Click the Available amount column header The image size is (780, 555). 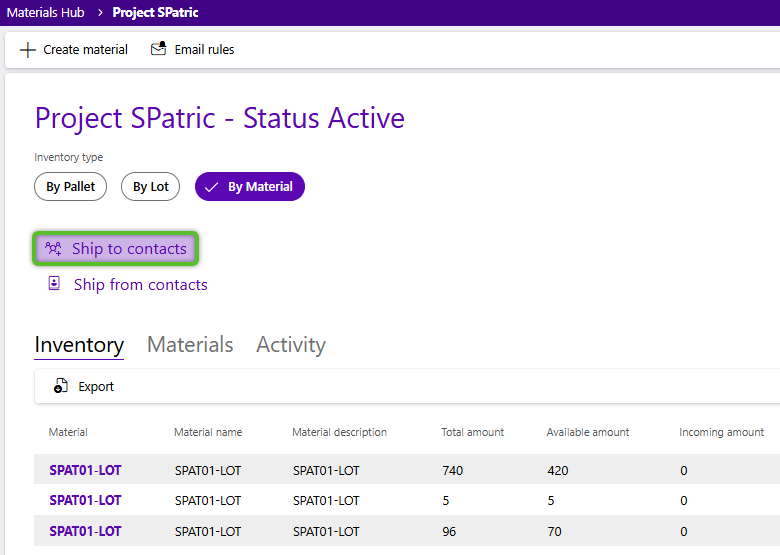pos(587,433)
